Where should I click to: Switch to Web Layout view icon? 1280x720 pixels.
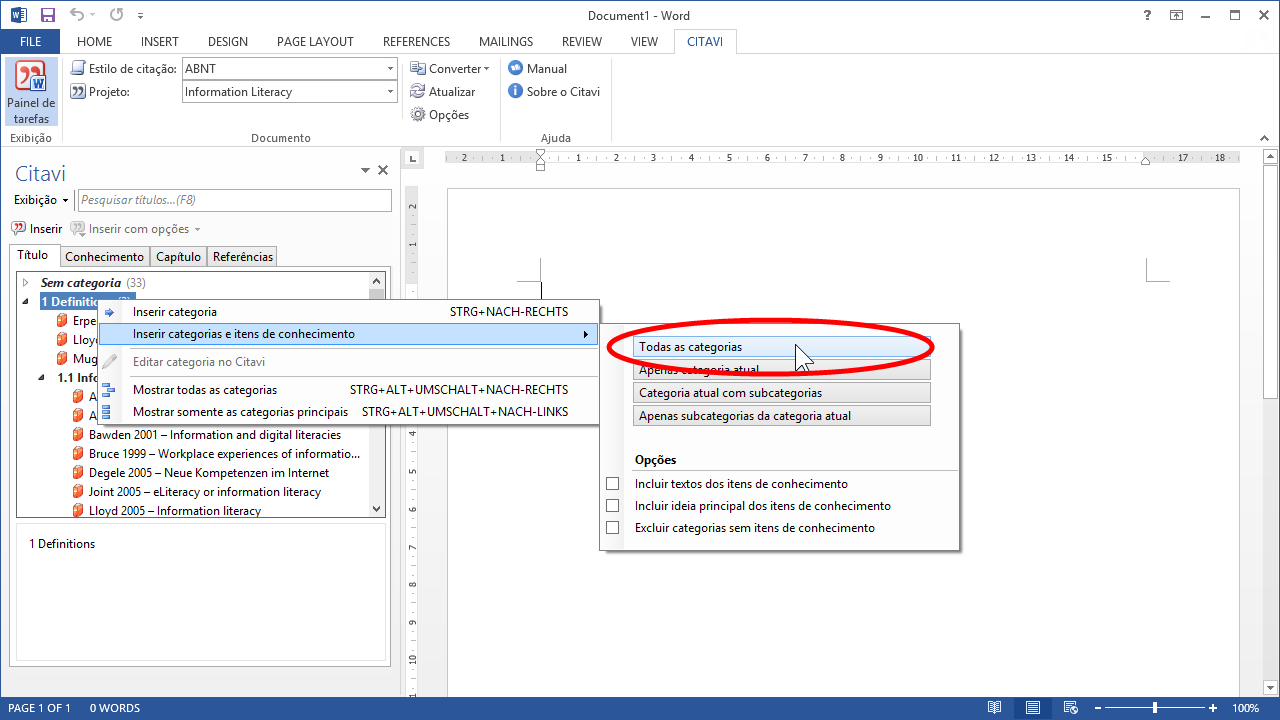[1071, 708]
